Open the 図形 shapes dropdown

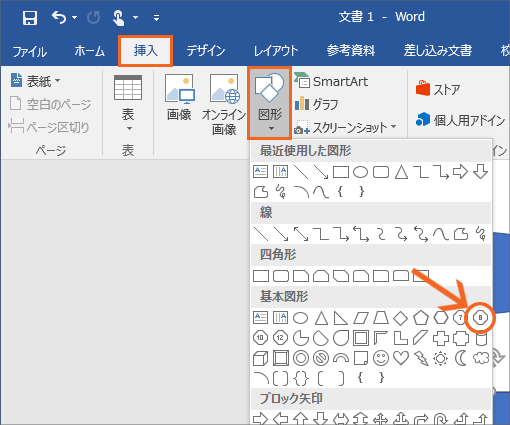[x=270, y=103]
